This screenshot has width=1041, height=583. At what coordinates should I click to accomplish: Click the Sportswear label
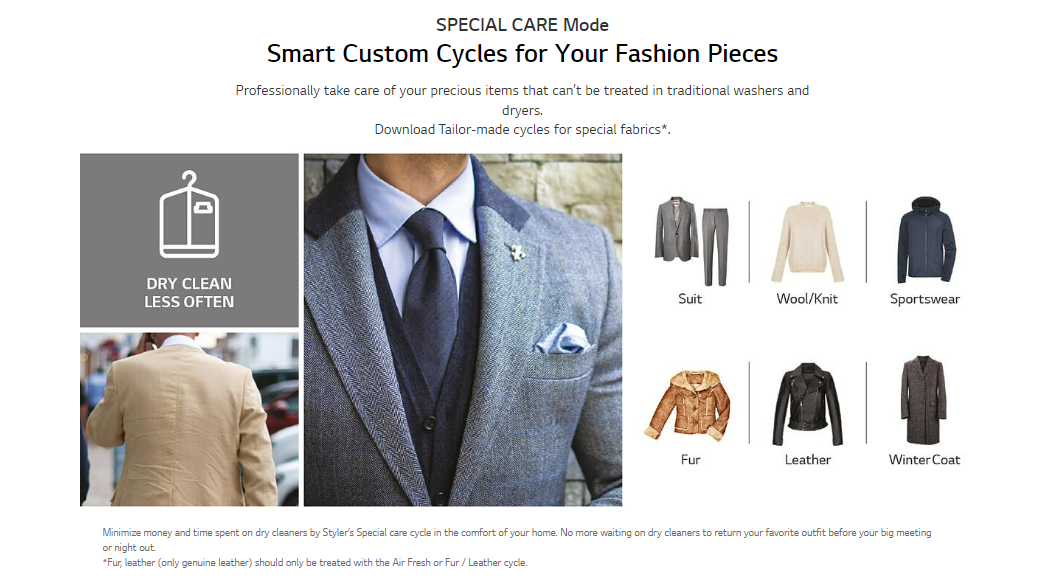pos(925,299)
